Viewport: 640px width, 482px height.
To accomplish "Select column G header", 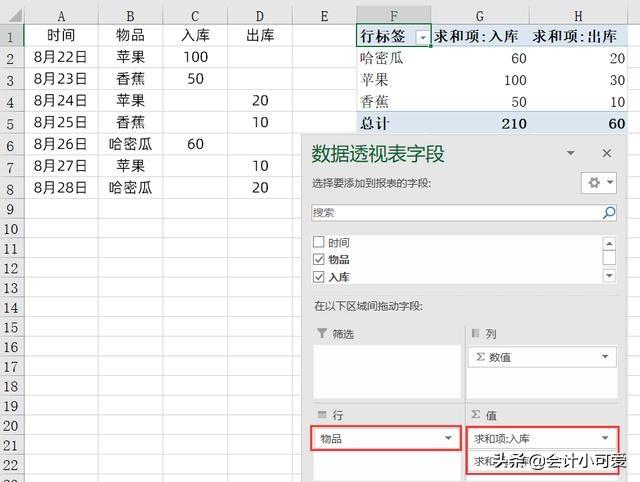I will (x=480, y=16).
